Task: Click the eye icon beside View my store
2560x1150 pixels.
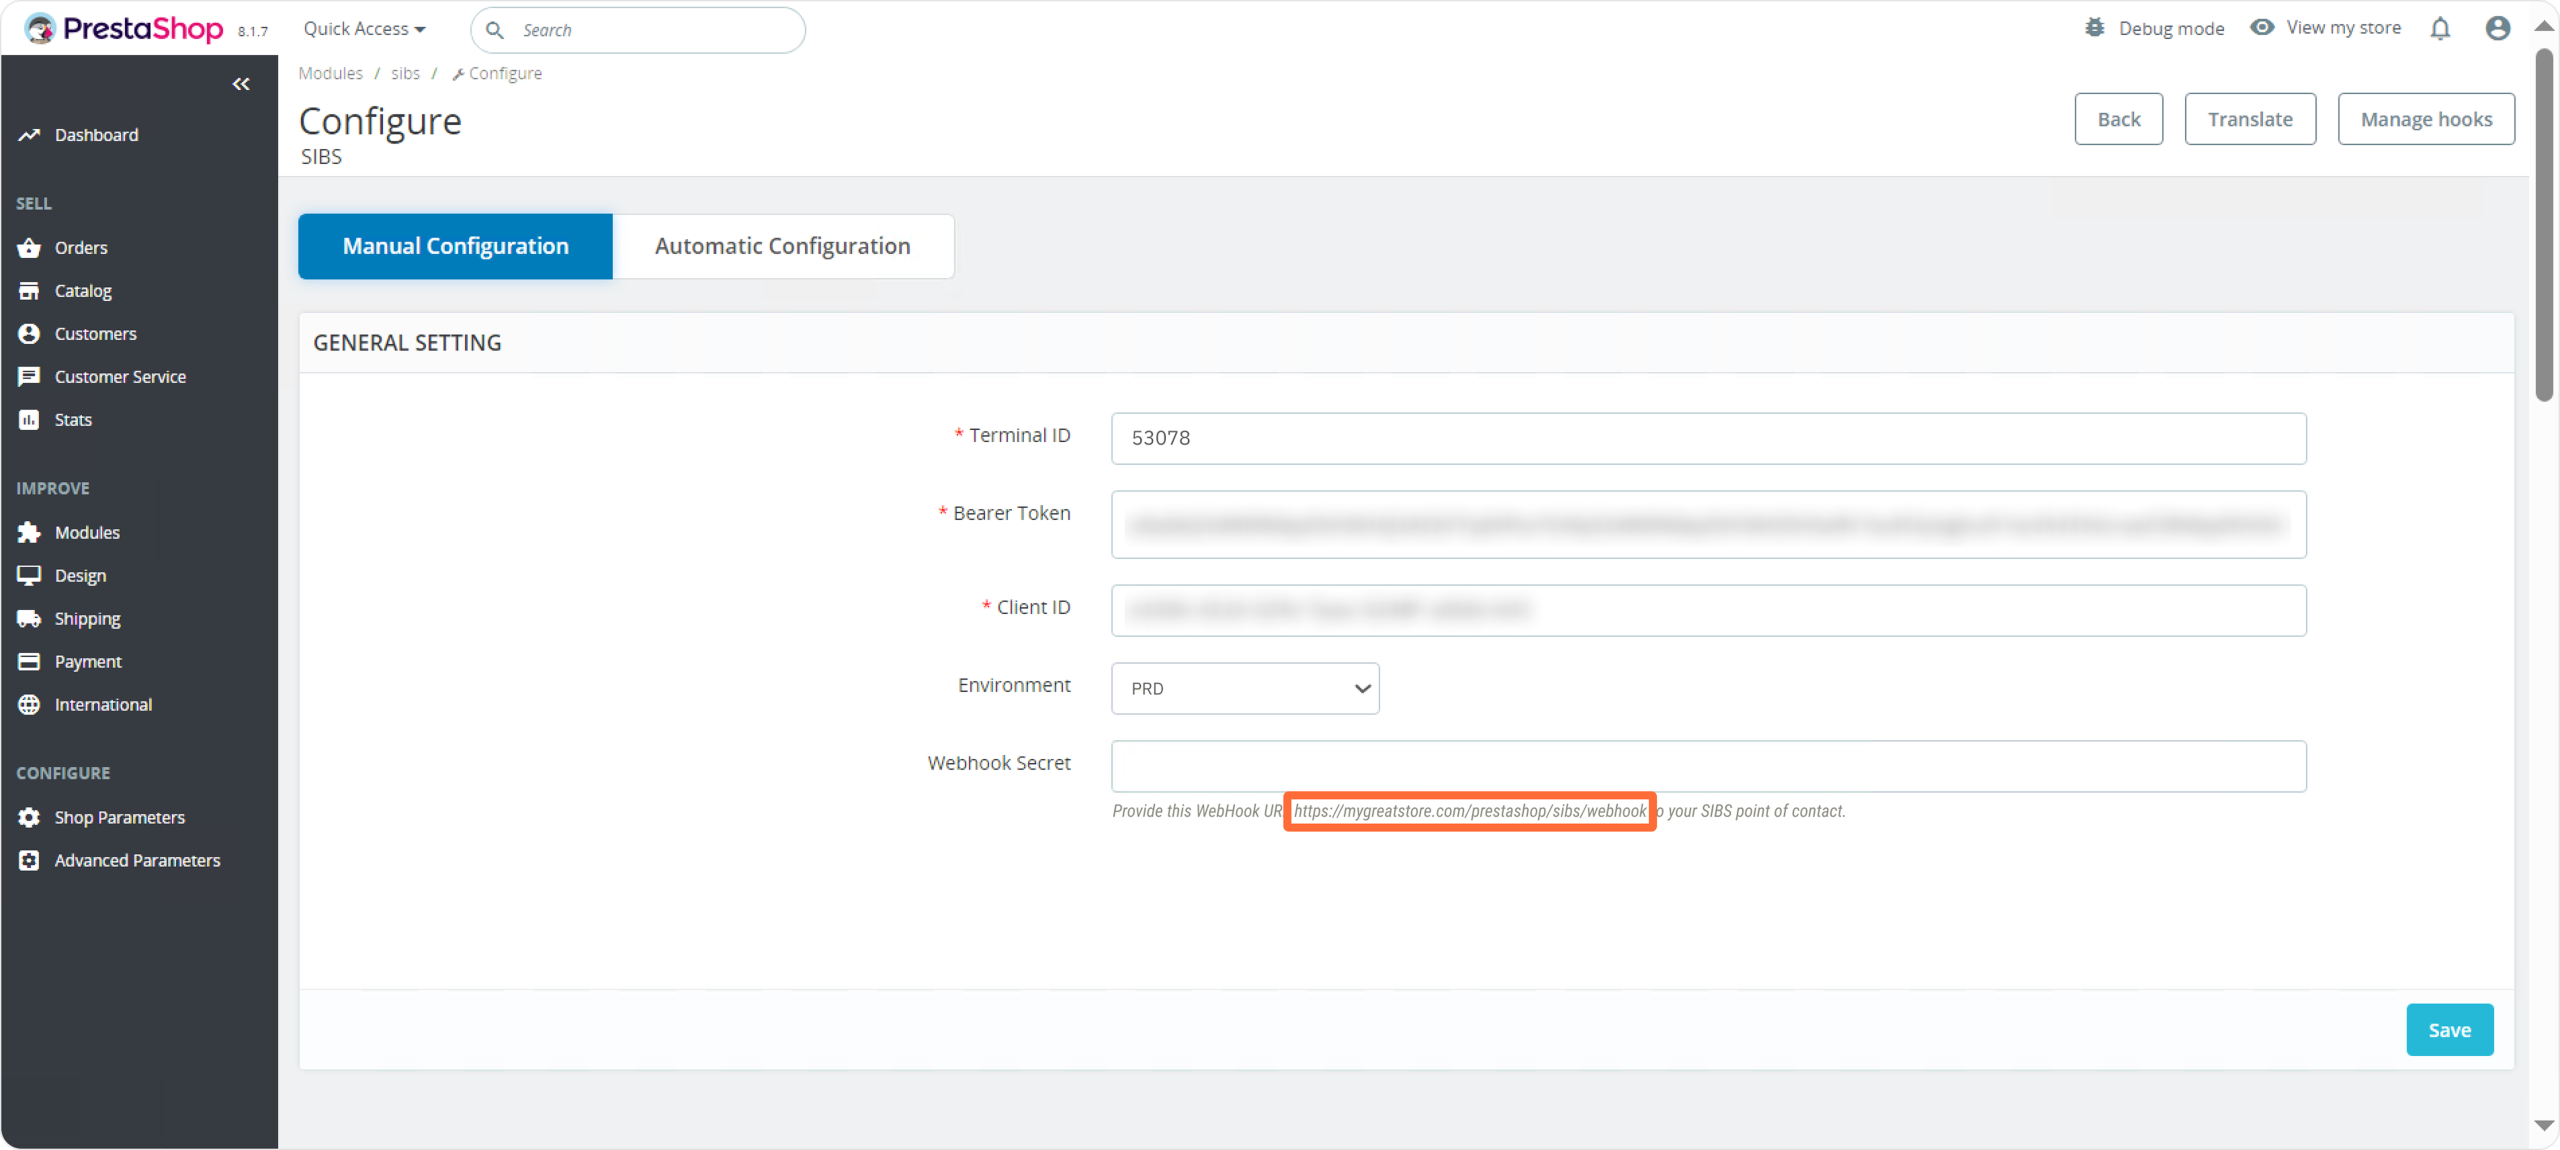Action: pyautogui.click(x=2262, y=28)
